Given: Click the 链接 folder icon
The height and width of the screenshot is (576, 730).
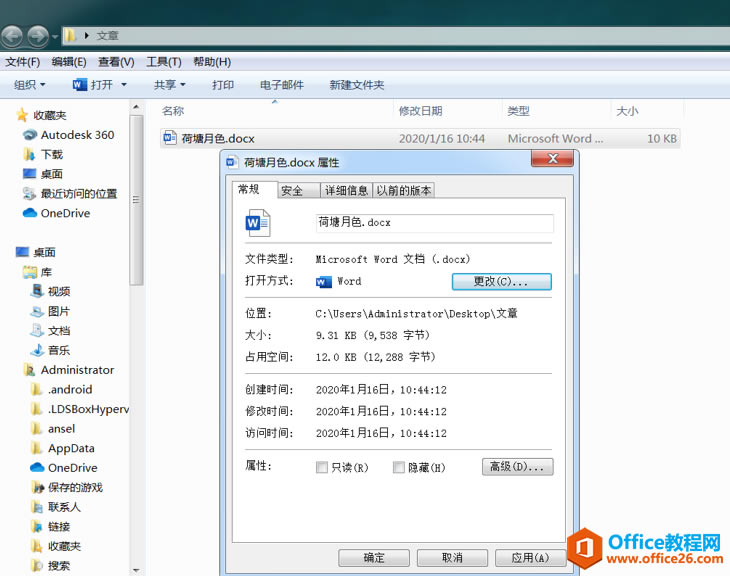Looking at the screenshot, I should 37,527.
